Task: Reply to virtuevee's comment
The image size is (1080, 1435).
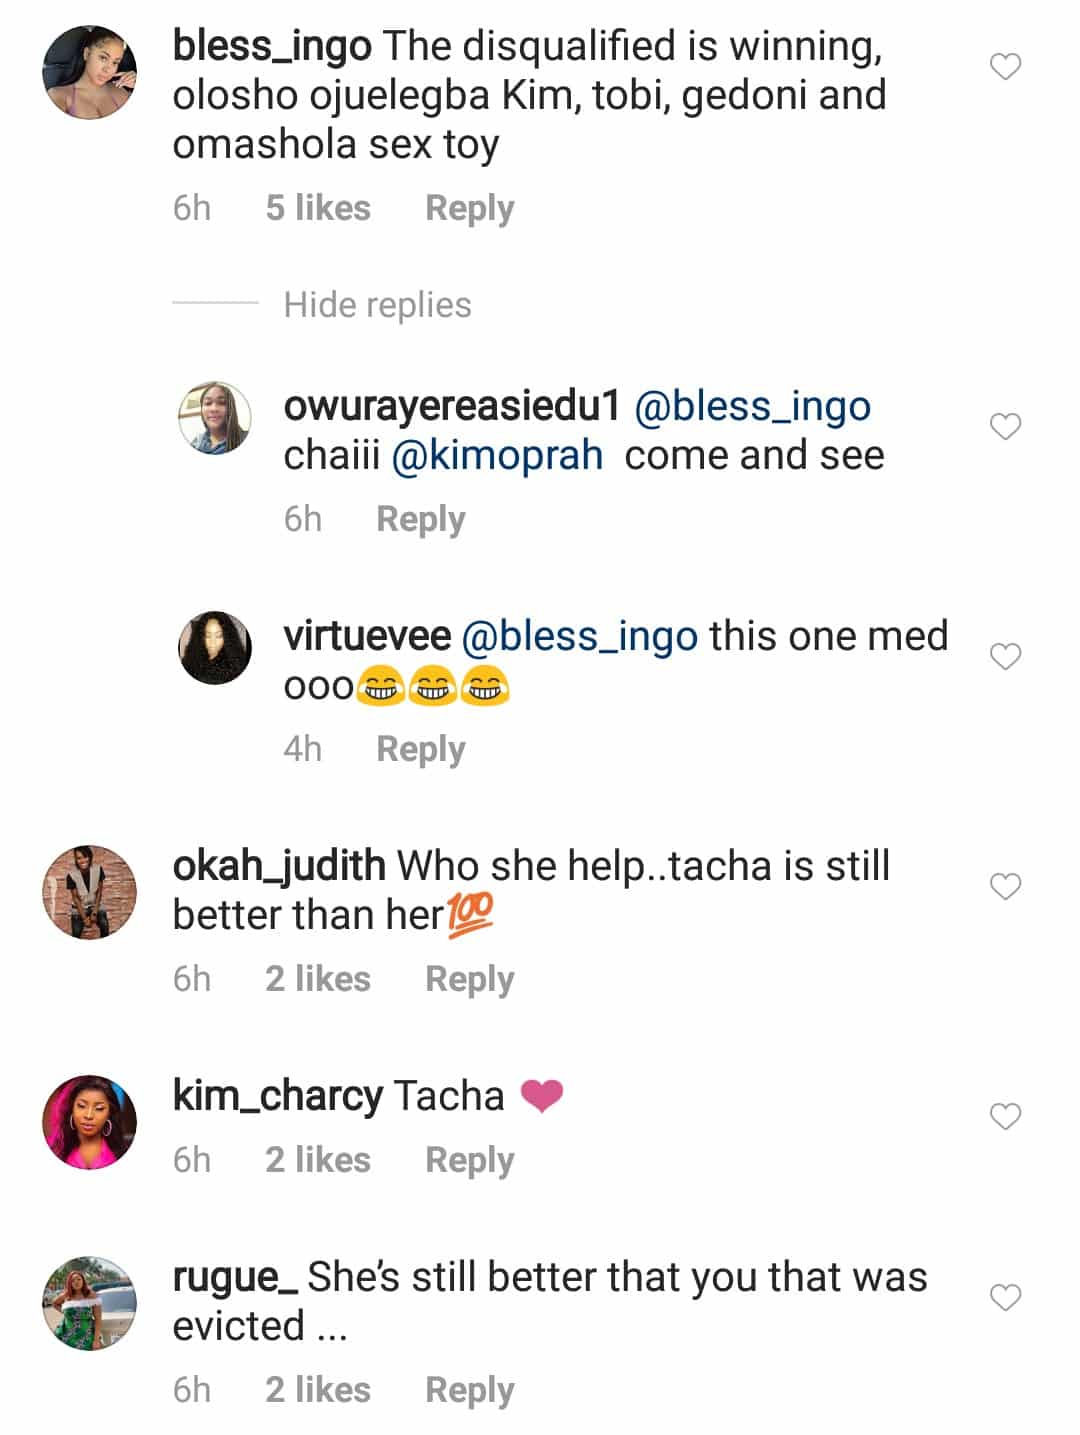Action: pyautogui.click(x=420, y=749)
